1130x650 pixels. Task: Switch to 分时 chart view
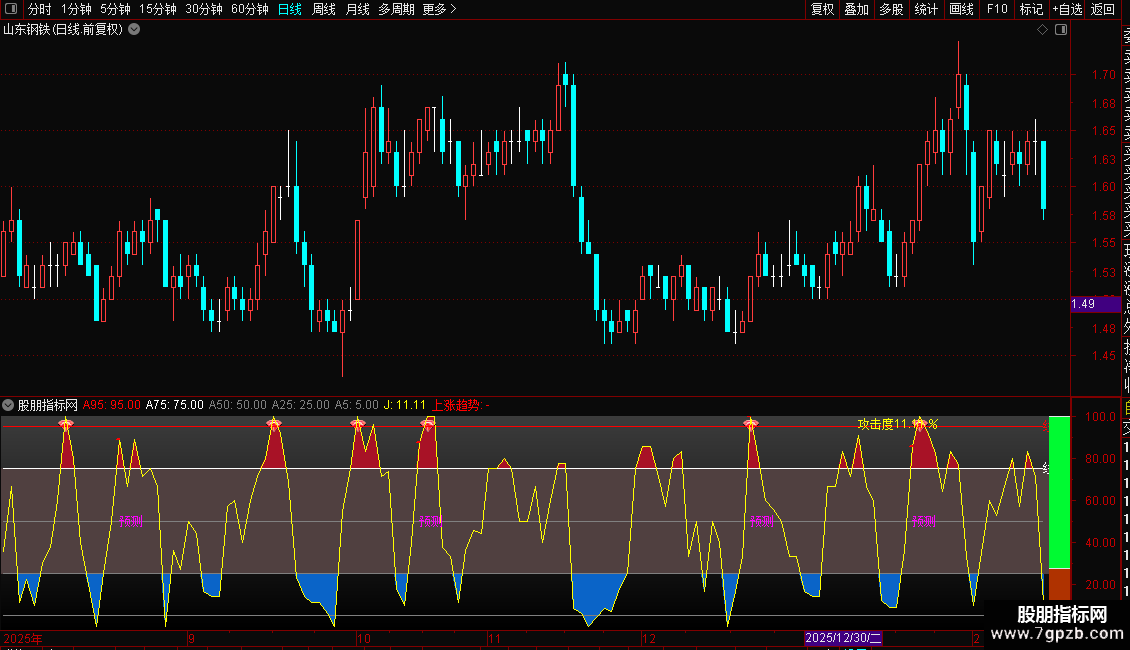coord(39,9)
